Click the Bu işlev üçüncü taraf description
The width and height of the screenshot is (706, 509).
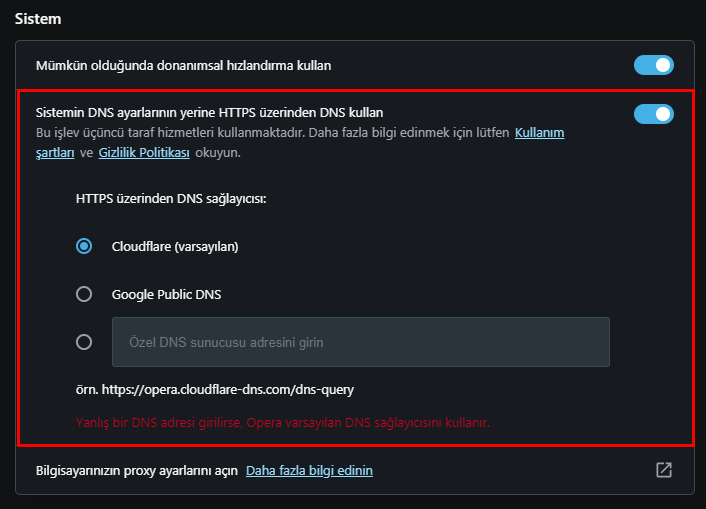tap(270, 133)
